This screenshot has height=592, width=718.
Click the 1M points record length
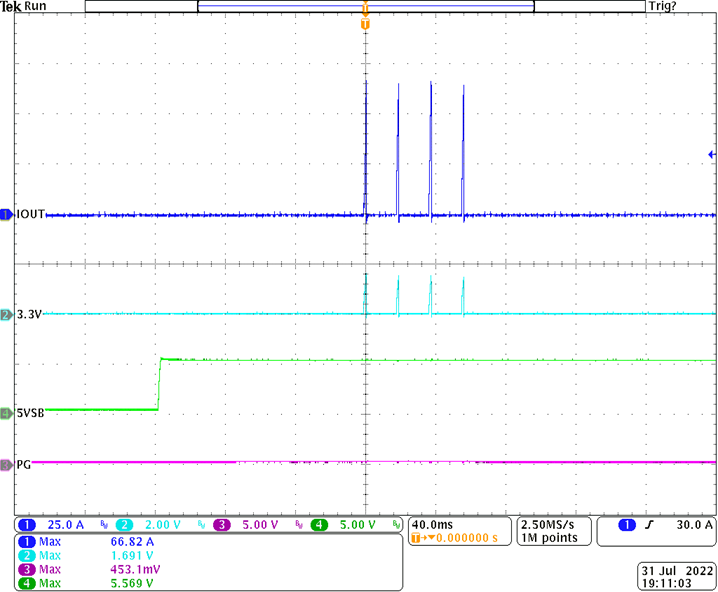(x=549, y=538)
